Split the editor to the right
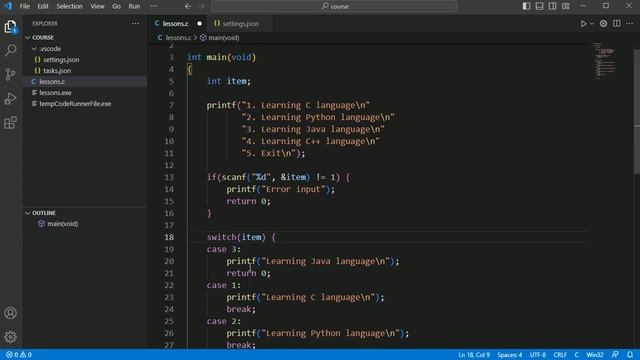Viewport: 640px width, 360px height. pos(616,24)
